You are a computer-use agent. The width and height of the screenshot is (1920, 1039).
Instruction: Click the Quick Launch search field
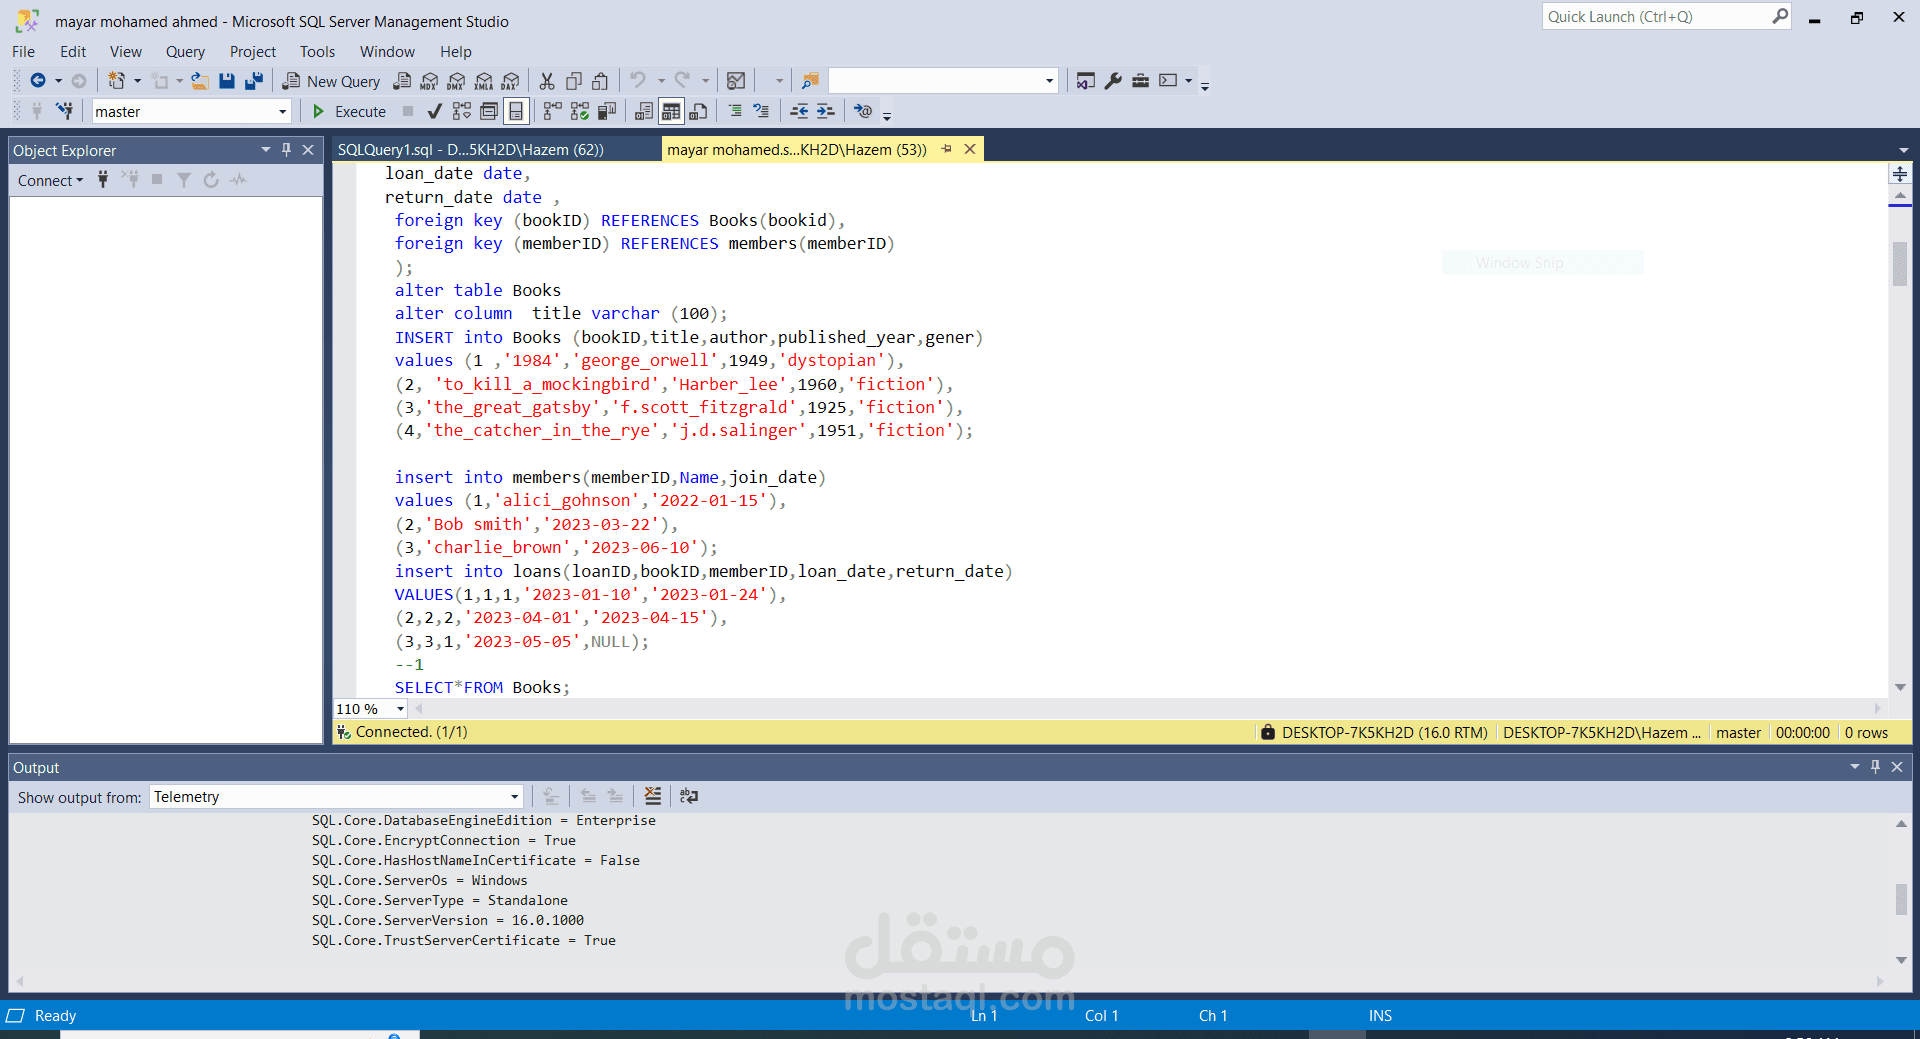(1667, 17)
